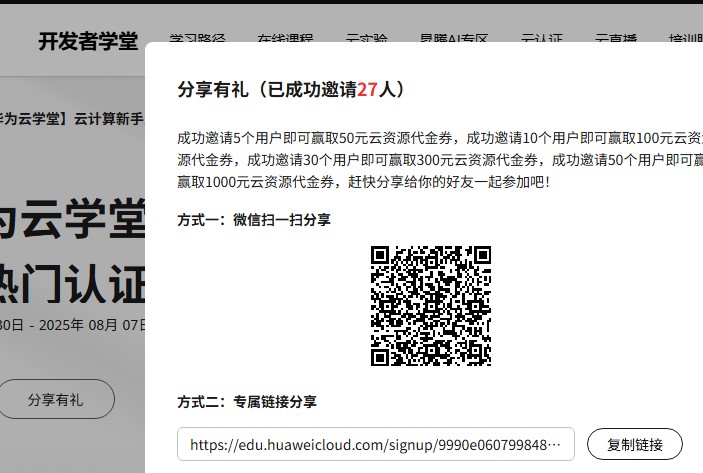Click the 2025年 08月 date text
Screen dimensions: 703x473
[x=78, y=325]
